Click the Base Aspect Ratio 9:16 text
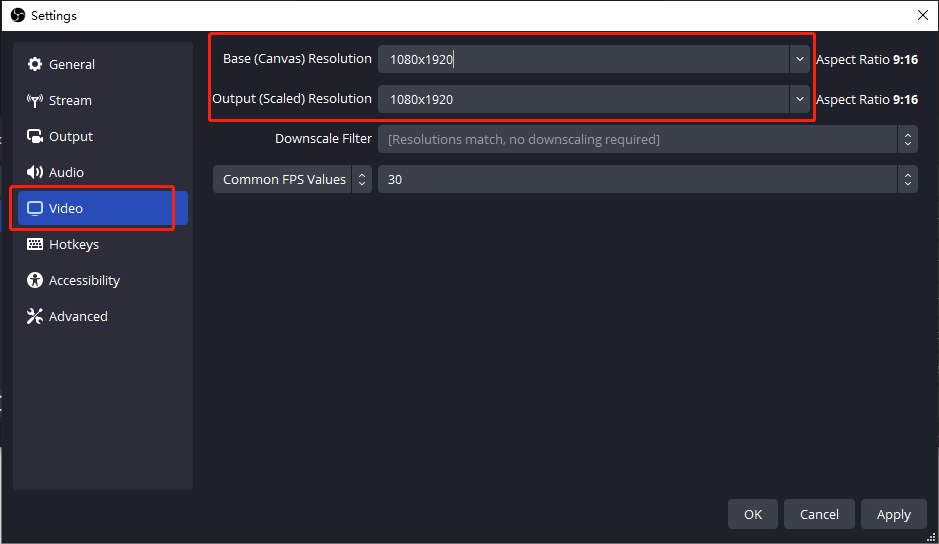 point(867,59)
